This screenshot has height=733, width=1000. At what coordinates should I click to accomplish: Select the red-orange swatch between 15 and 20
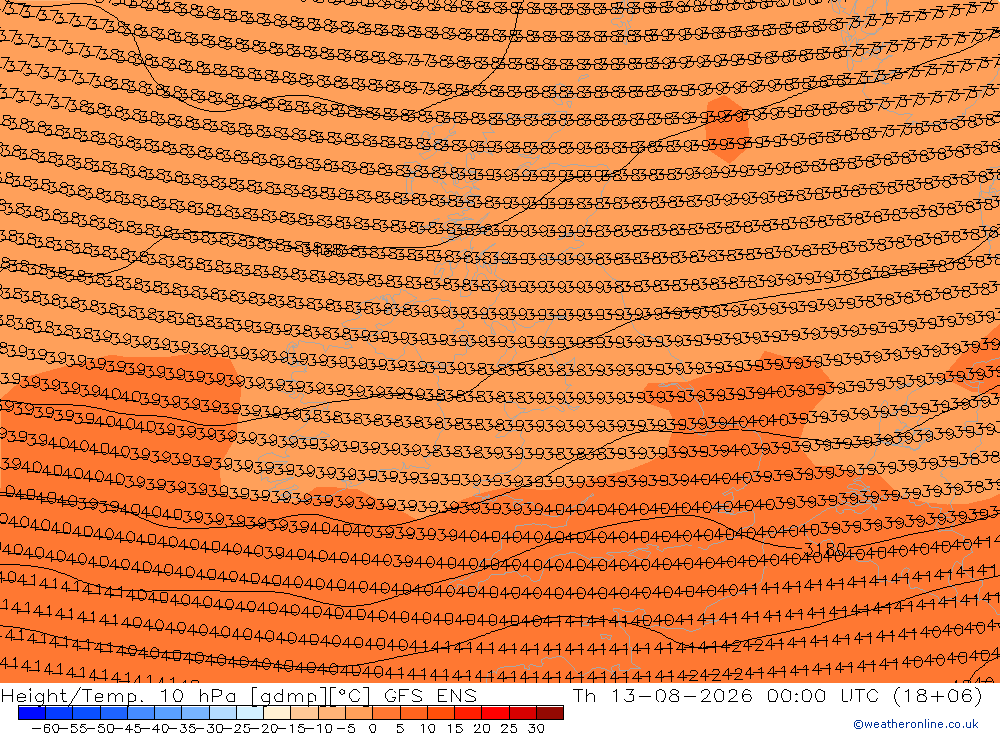468,713
